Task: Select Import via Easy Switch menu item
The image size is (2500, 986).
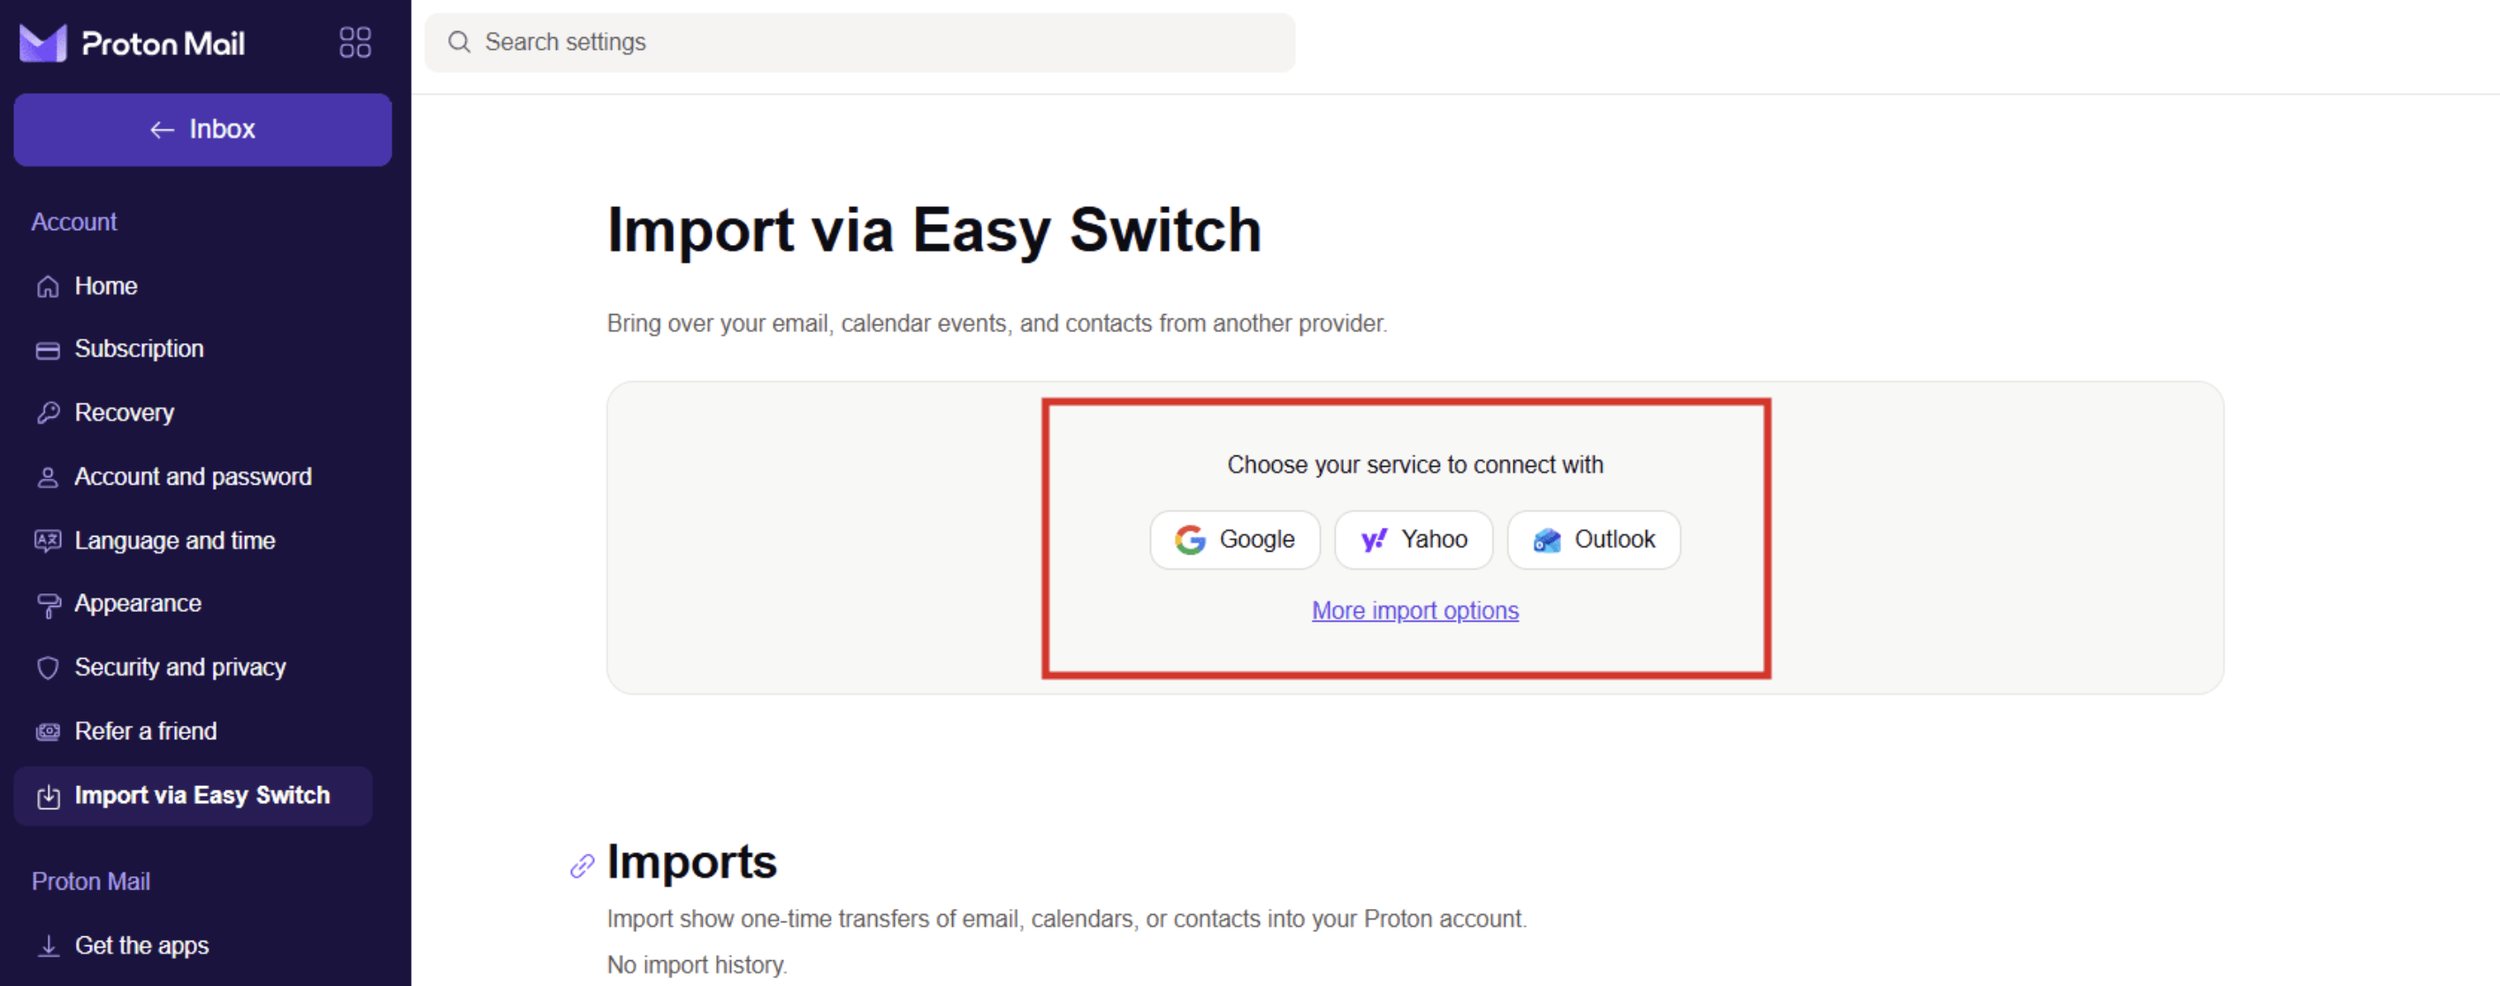Action: coord(193,796)
